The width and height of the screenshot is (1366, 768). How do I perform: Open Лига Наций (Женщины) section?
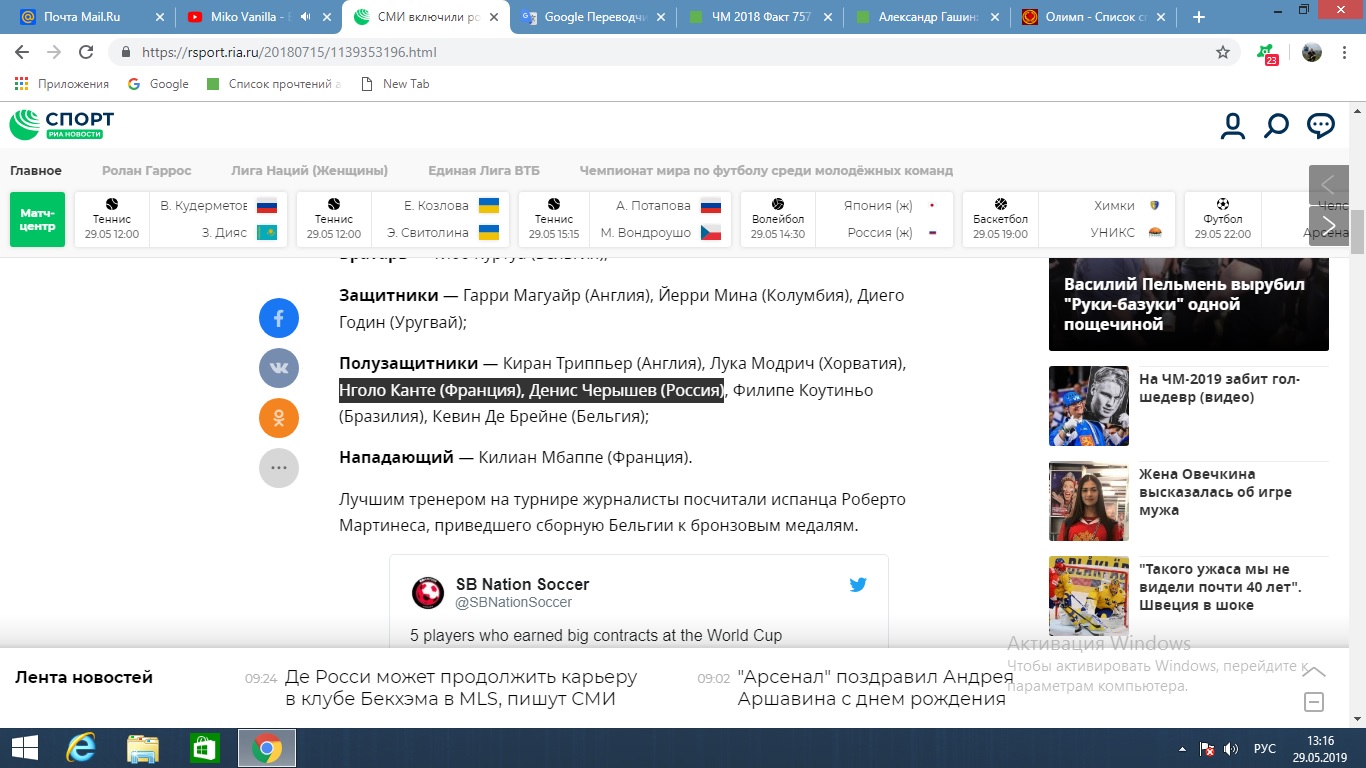309,170
